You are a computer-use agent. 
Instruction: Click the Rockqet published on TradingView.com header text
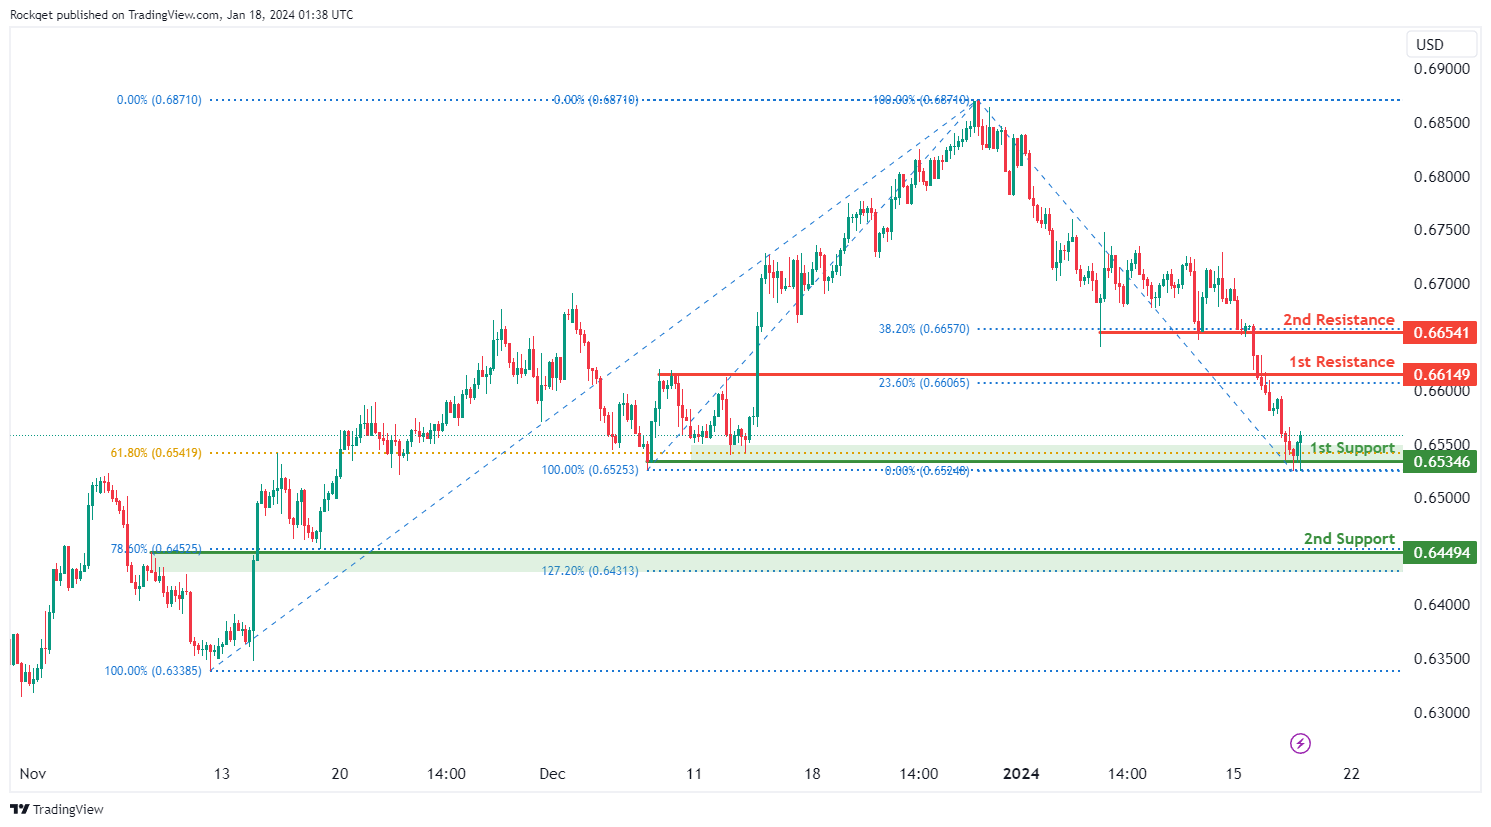click(x=181, y=15)
